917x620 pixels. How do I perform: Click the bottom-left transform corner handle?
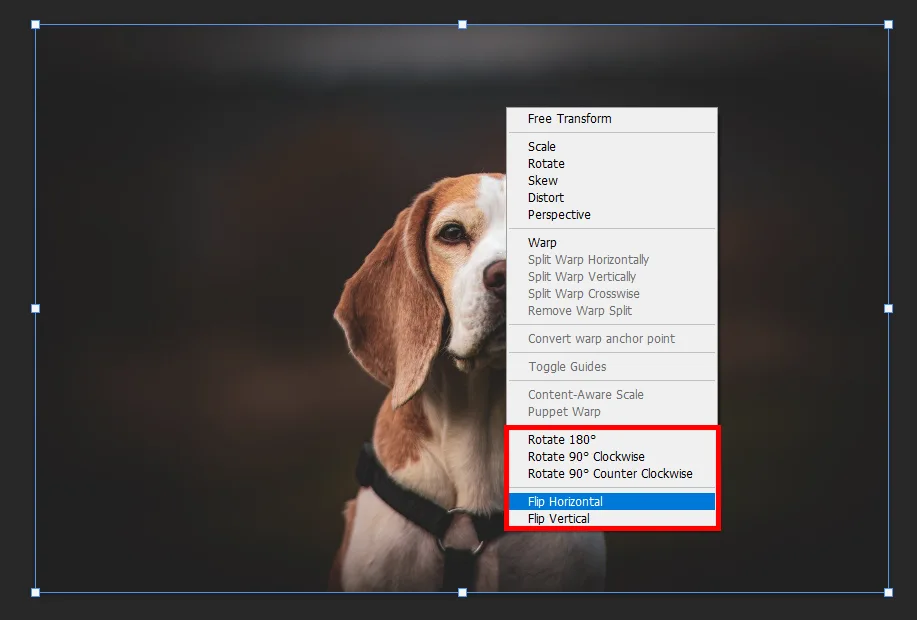36,593
